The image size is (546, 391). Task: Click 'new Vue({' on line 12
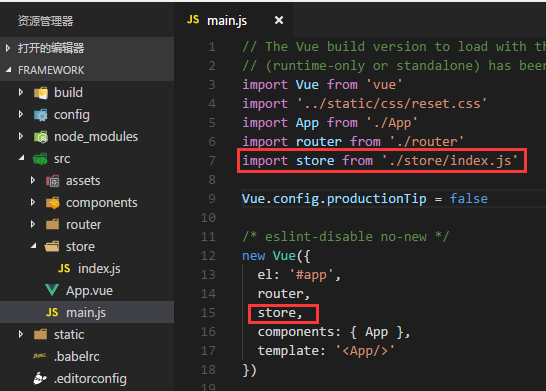point(276,256)
